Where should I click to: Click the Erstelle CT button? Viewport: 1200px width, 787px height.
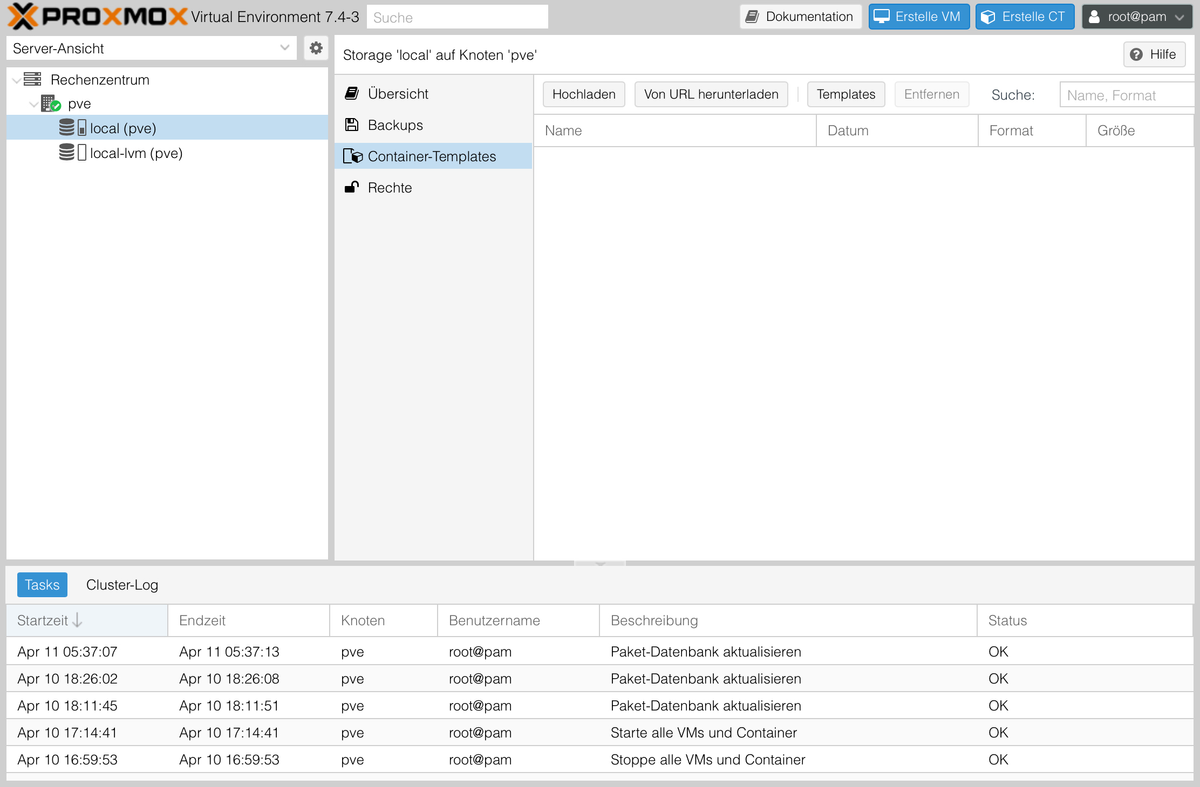[1025, 17]
